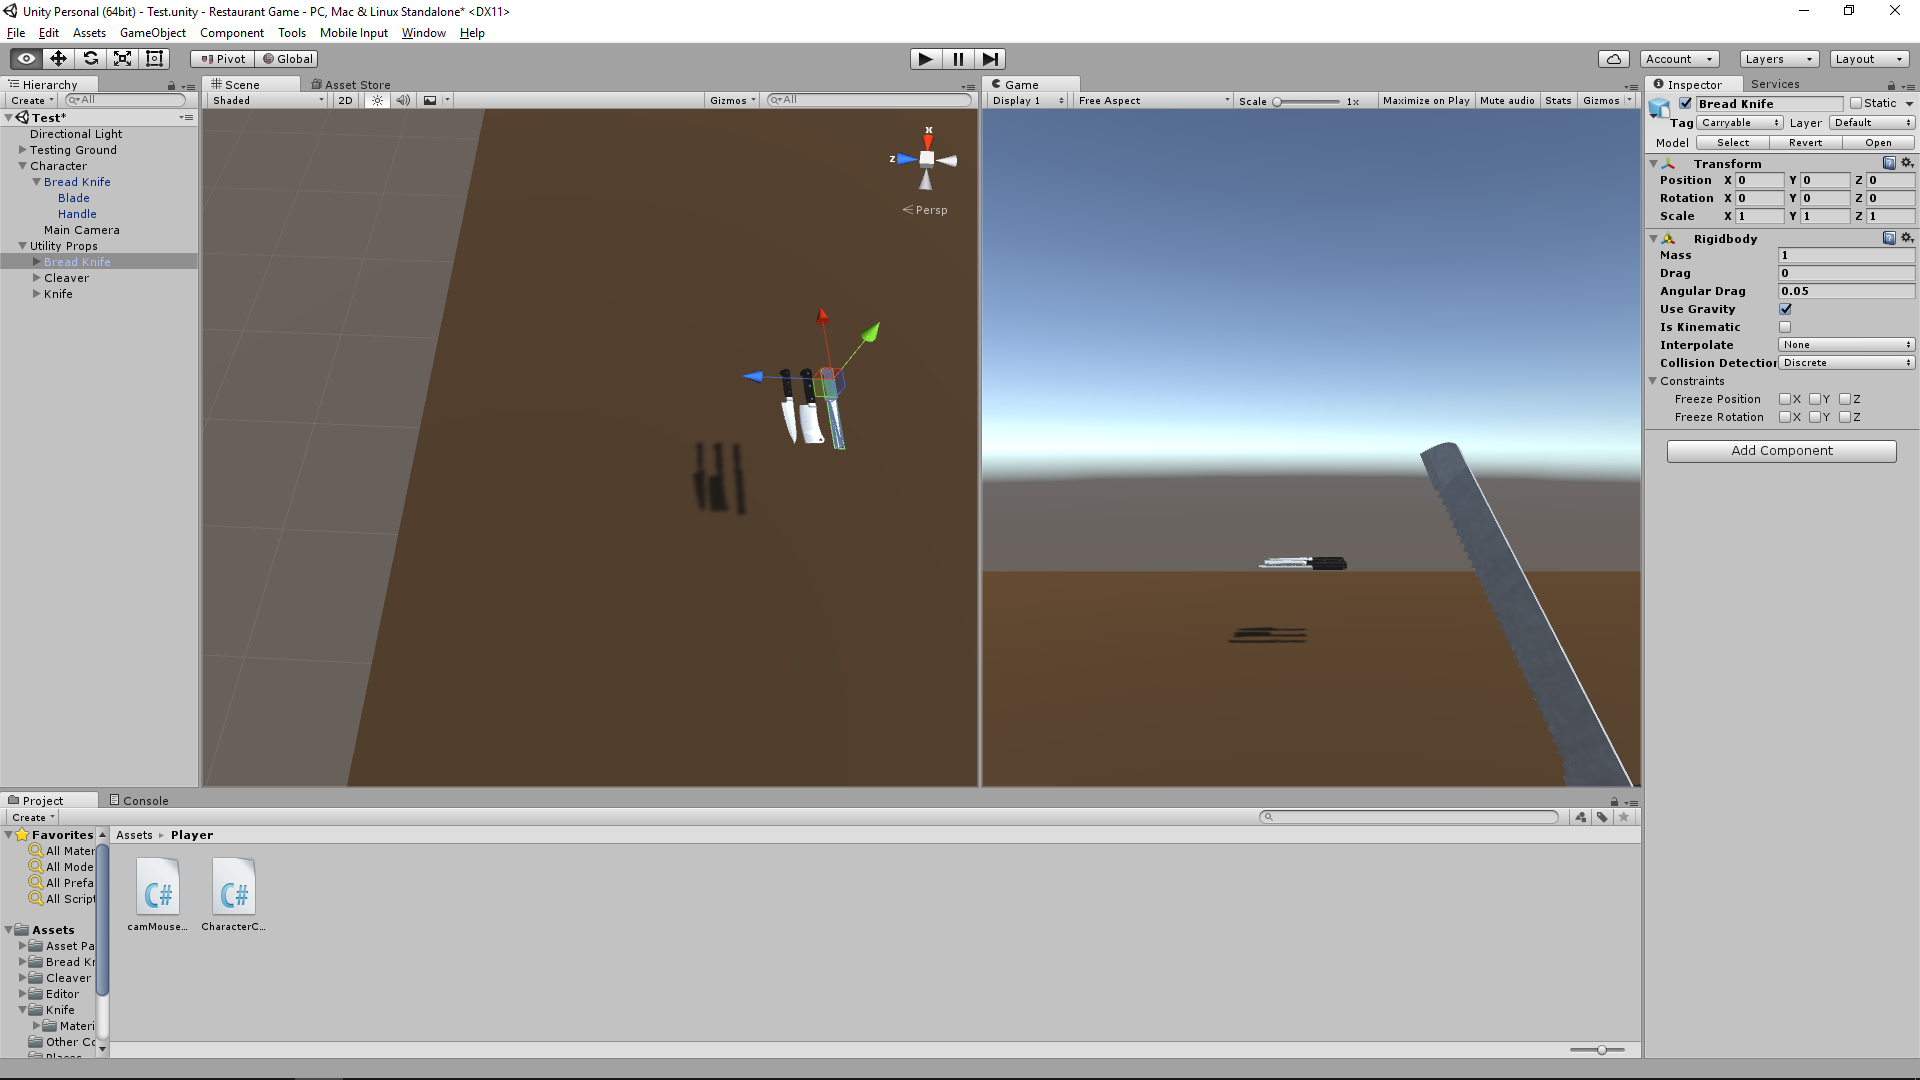
Task: Click the Pause button
Action: (958, 59)
